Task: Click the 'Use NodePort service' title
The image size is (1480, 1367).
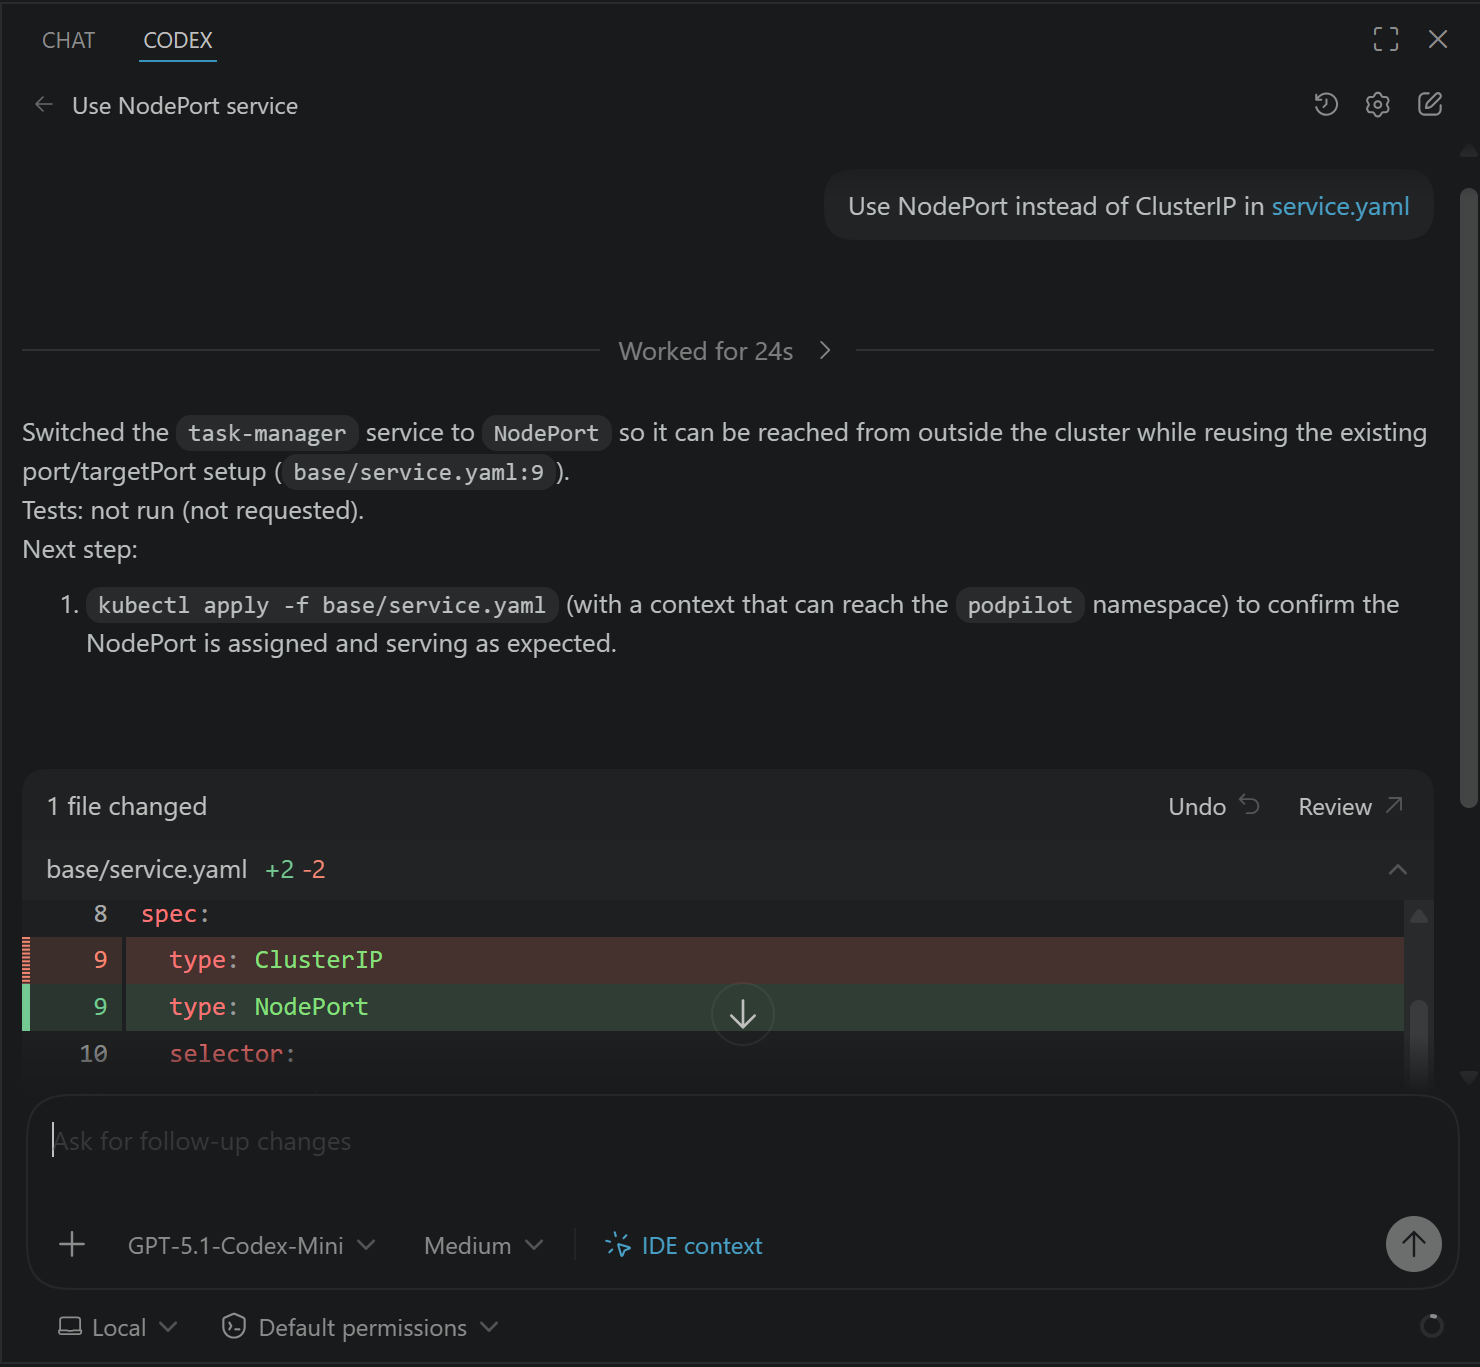Action: coord(185,106)
